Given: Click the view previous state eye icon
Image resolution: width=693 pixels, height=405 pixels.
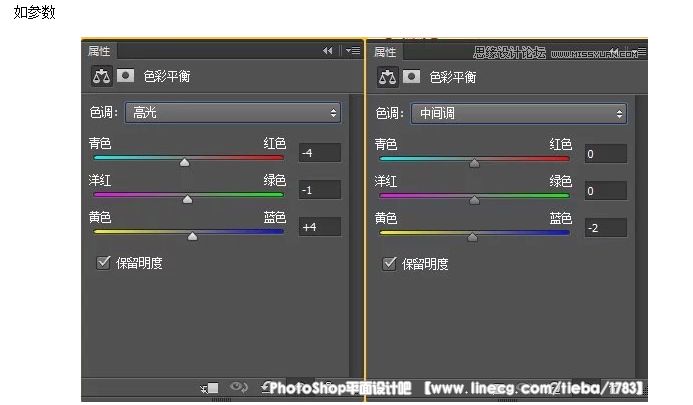Looking at the screenshot, I should [x=239, y=387].
